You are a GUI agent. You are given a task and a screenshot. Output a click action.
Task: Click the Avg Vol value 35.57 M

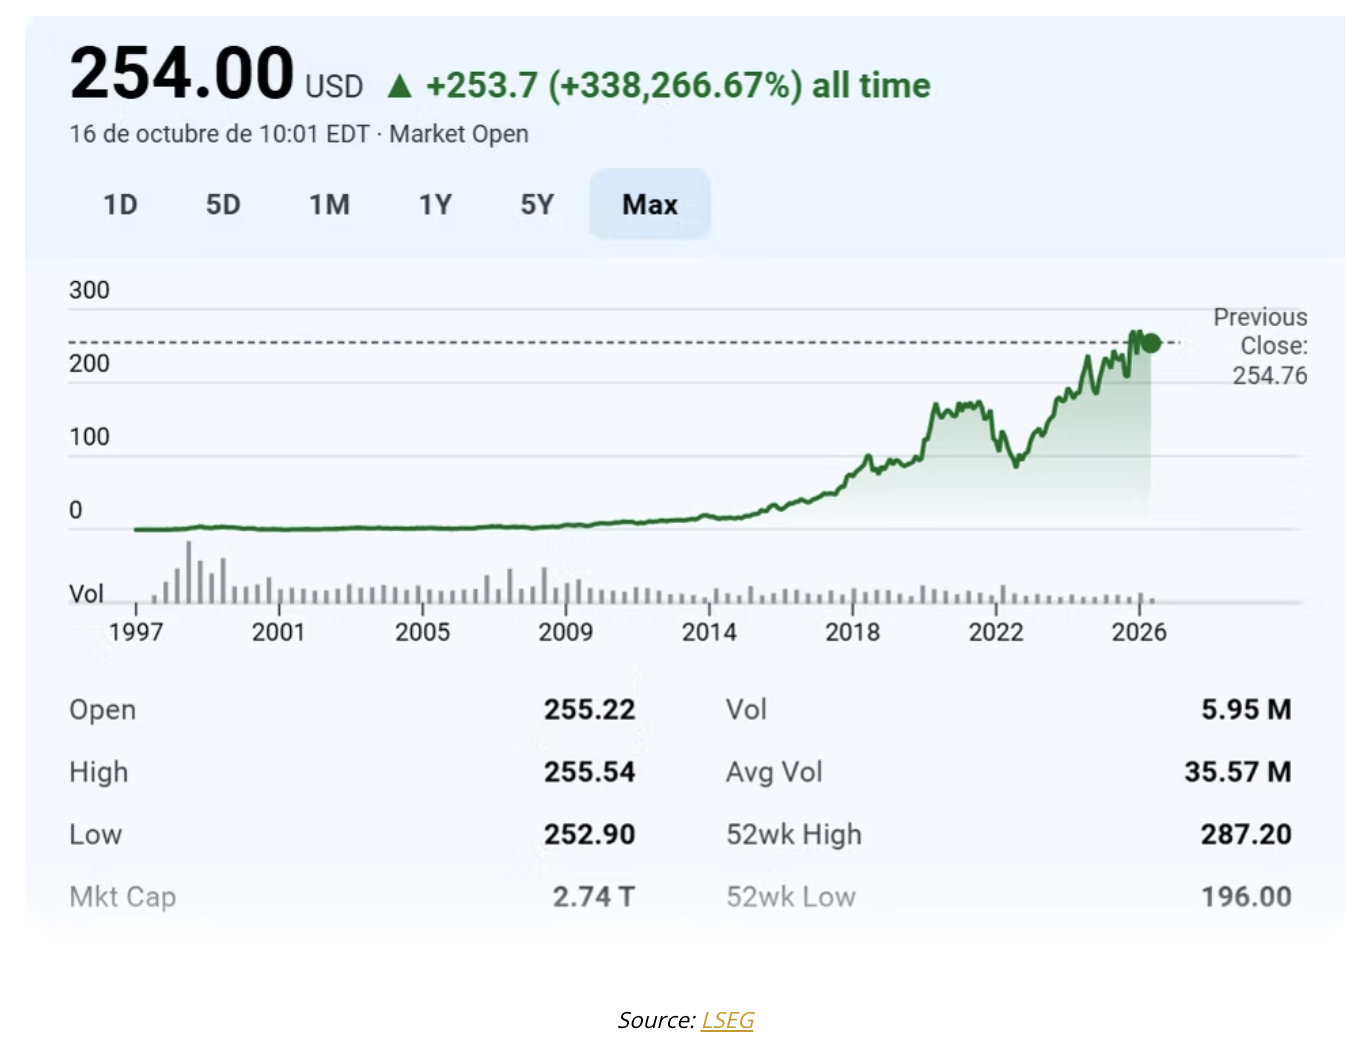1238,772
